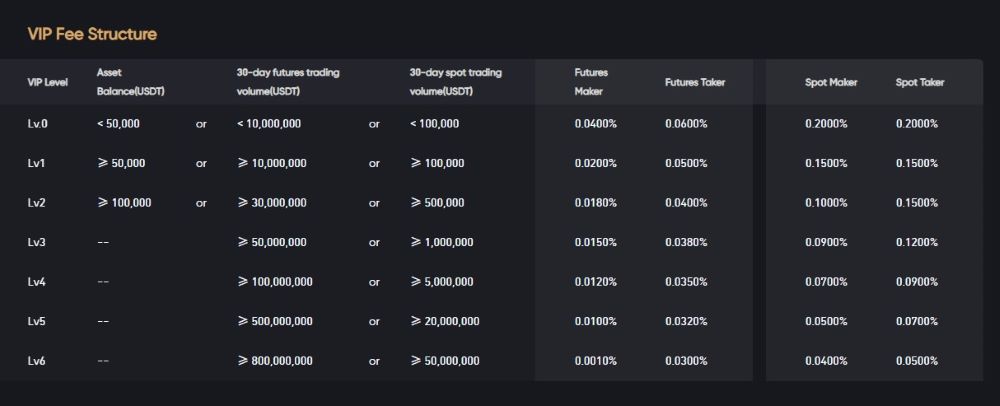Click the VIP Level column header

tap(48, 82)
